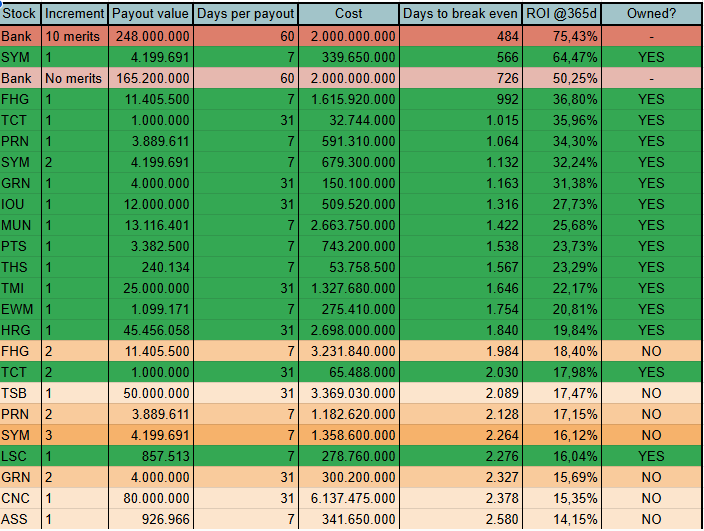This screenshot has height=531, width=704.
Task: Click payout value 248.000.000
Action: pyautogui.click(x=150, y=36)
